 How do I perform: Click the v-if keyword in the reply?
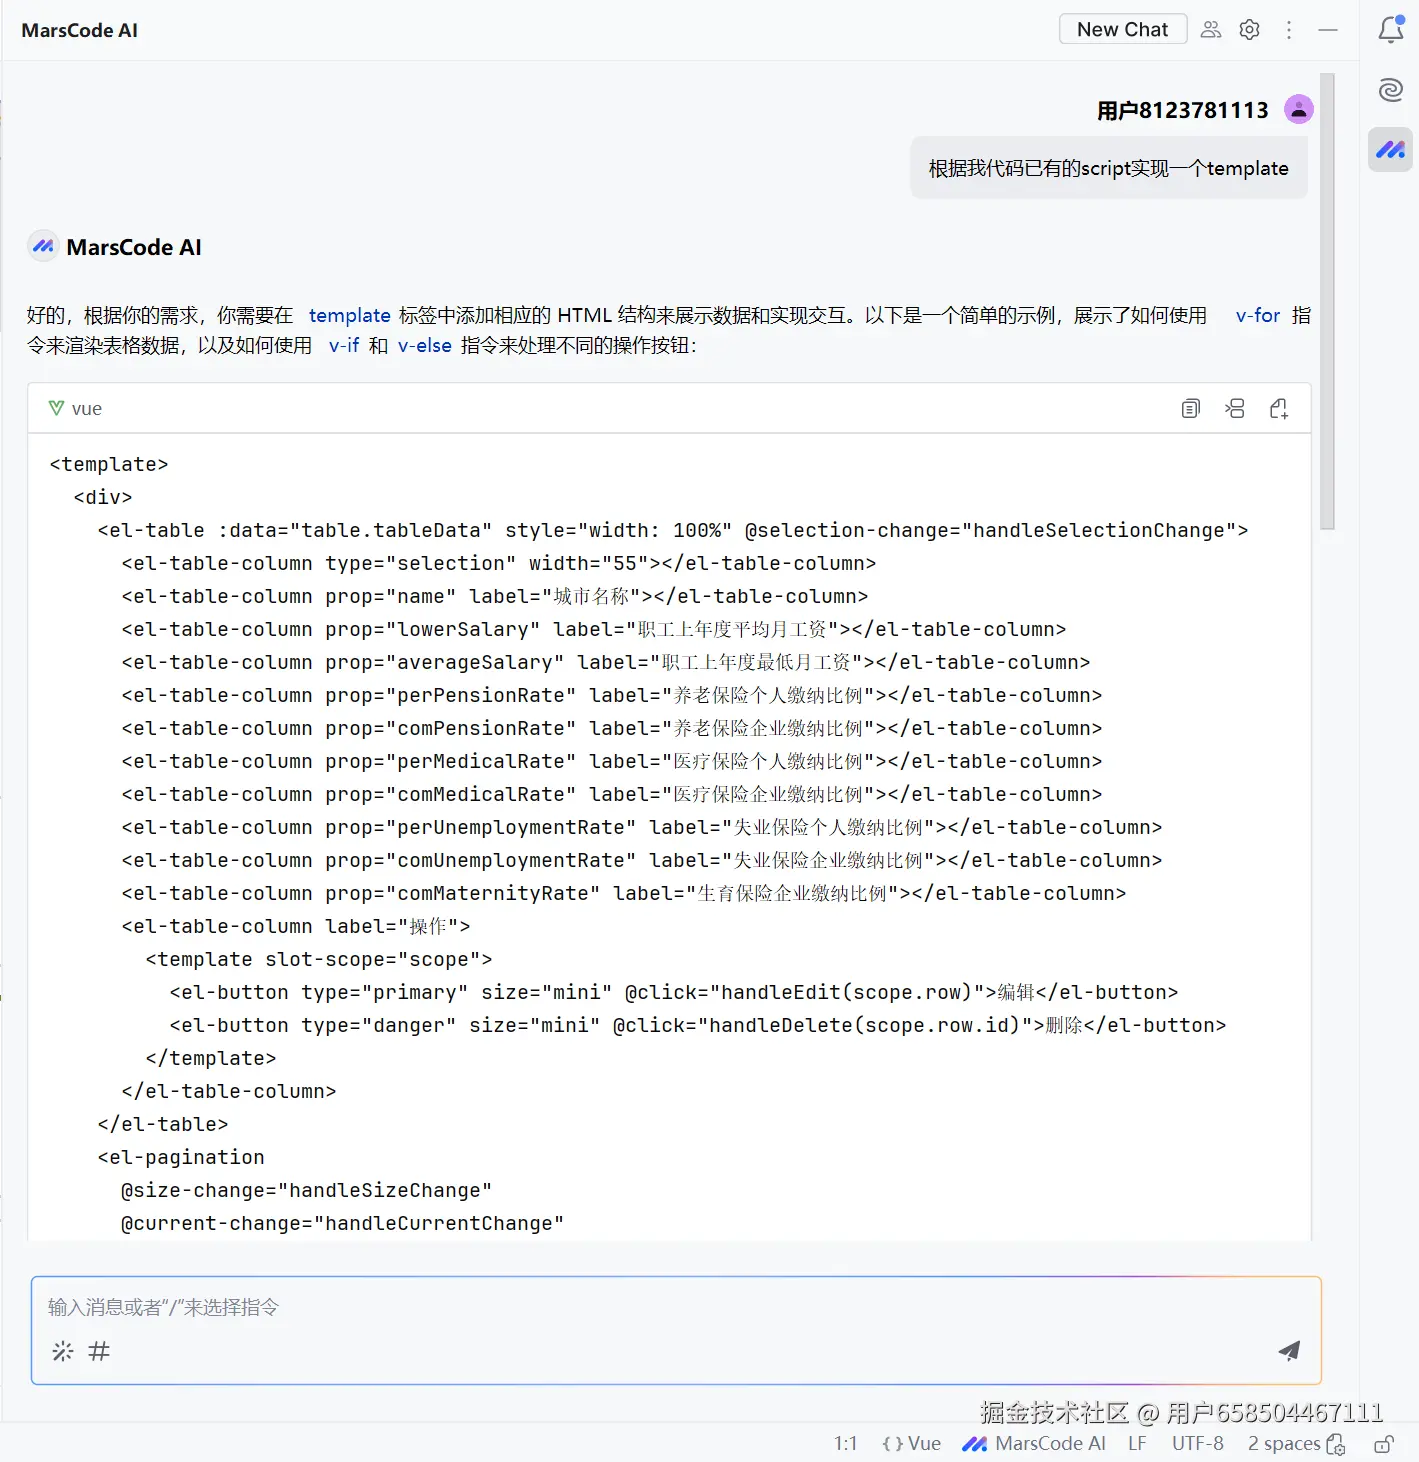(344, 345)
